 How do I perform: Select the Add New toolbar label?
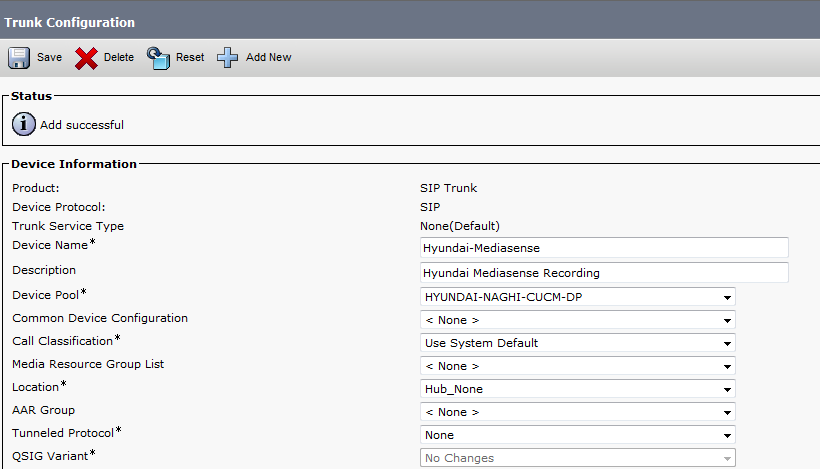268,58
